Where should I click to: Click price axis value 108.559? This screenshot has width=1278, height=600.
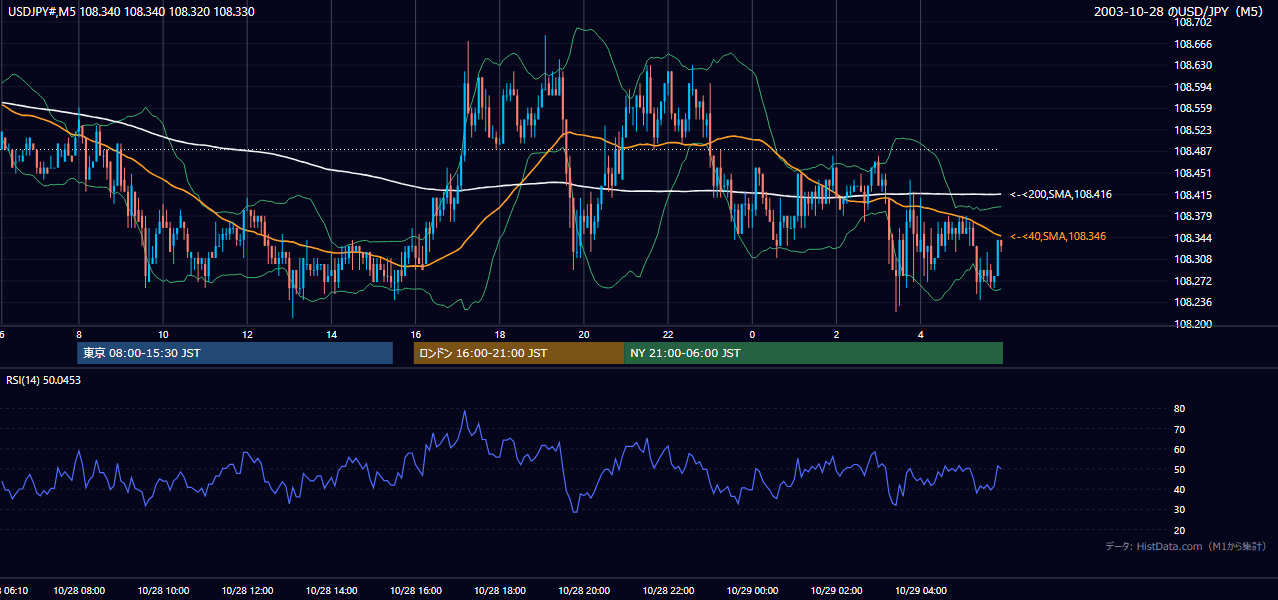1193,109
